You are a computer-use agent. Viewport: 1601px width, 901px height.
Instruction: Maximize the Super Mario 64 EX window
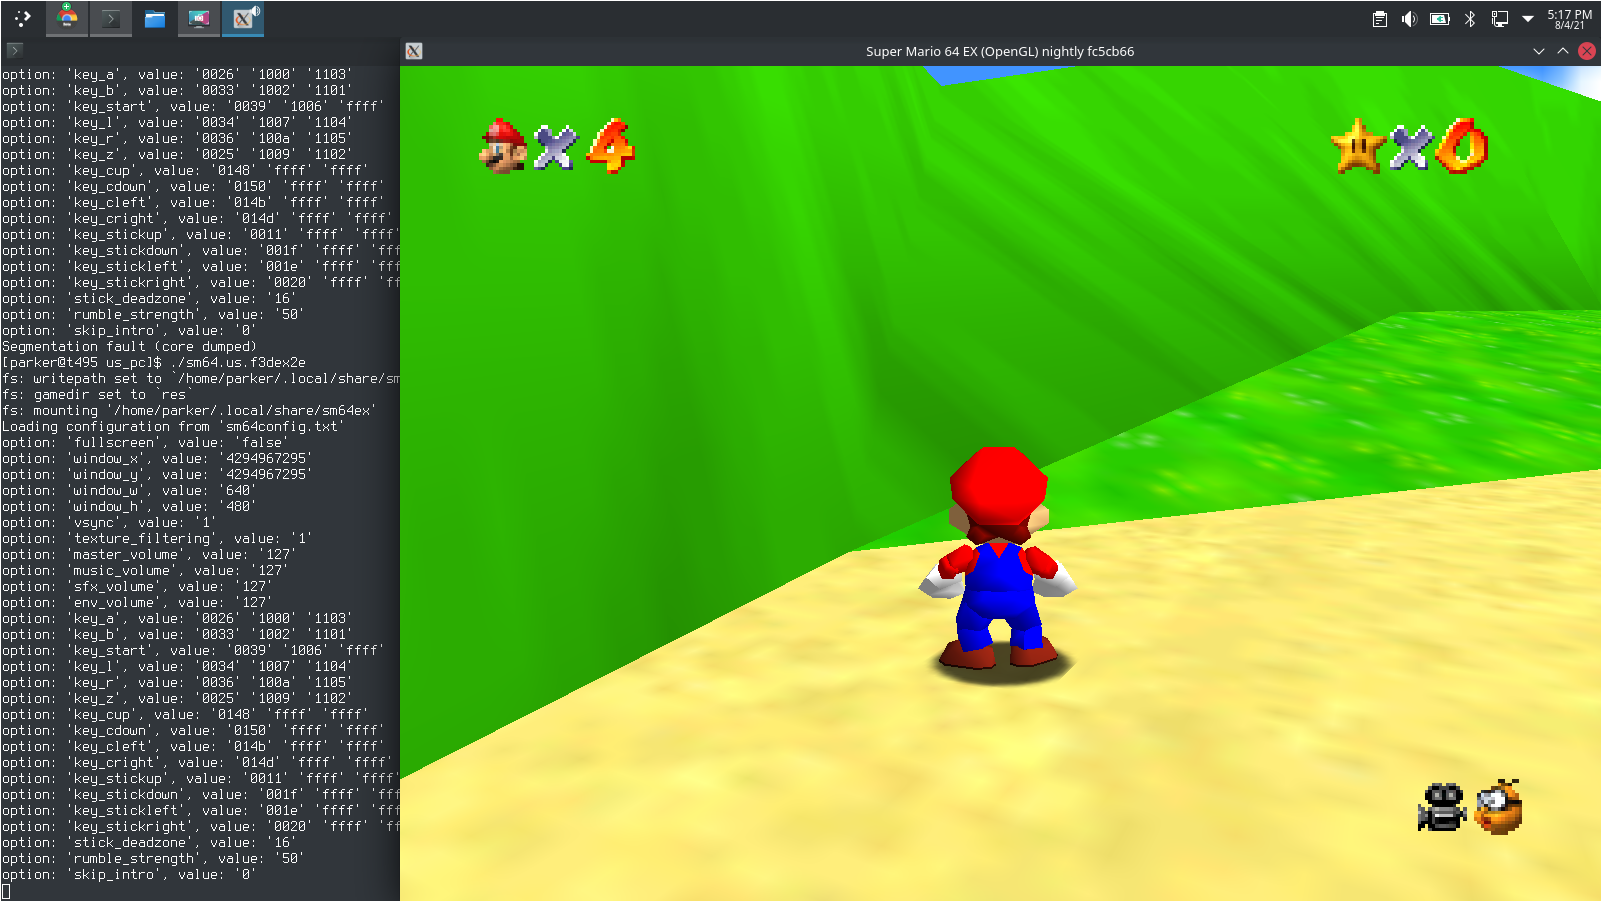coord(1564,51)
